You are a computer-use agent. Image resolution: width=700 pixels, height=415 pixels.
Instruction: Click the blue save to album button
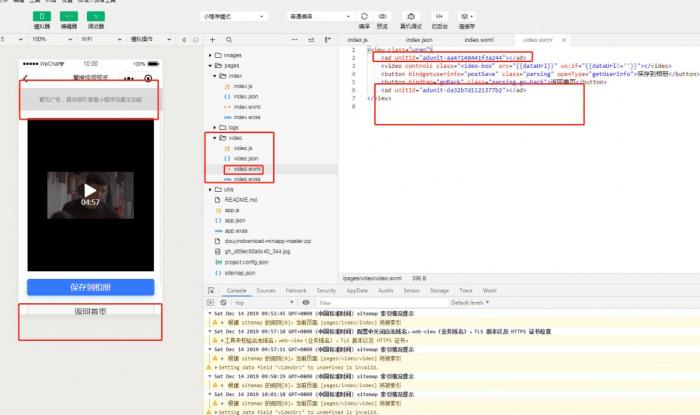pos(90,288)
